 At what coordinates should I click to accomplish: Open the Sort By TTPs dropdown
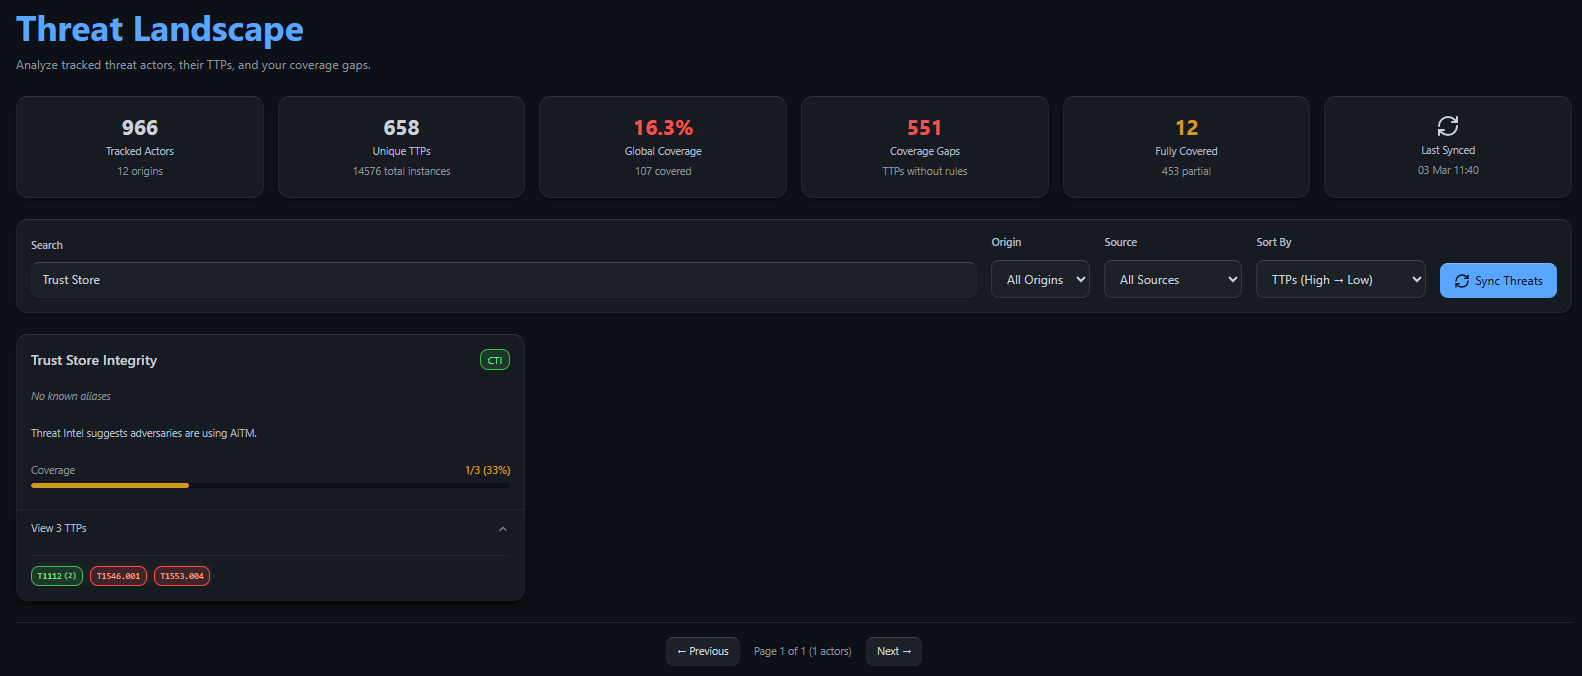coord(1340,280)
